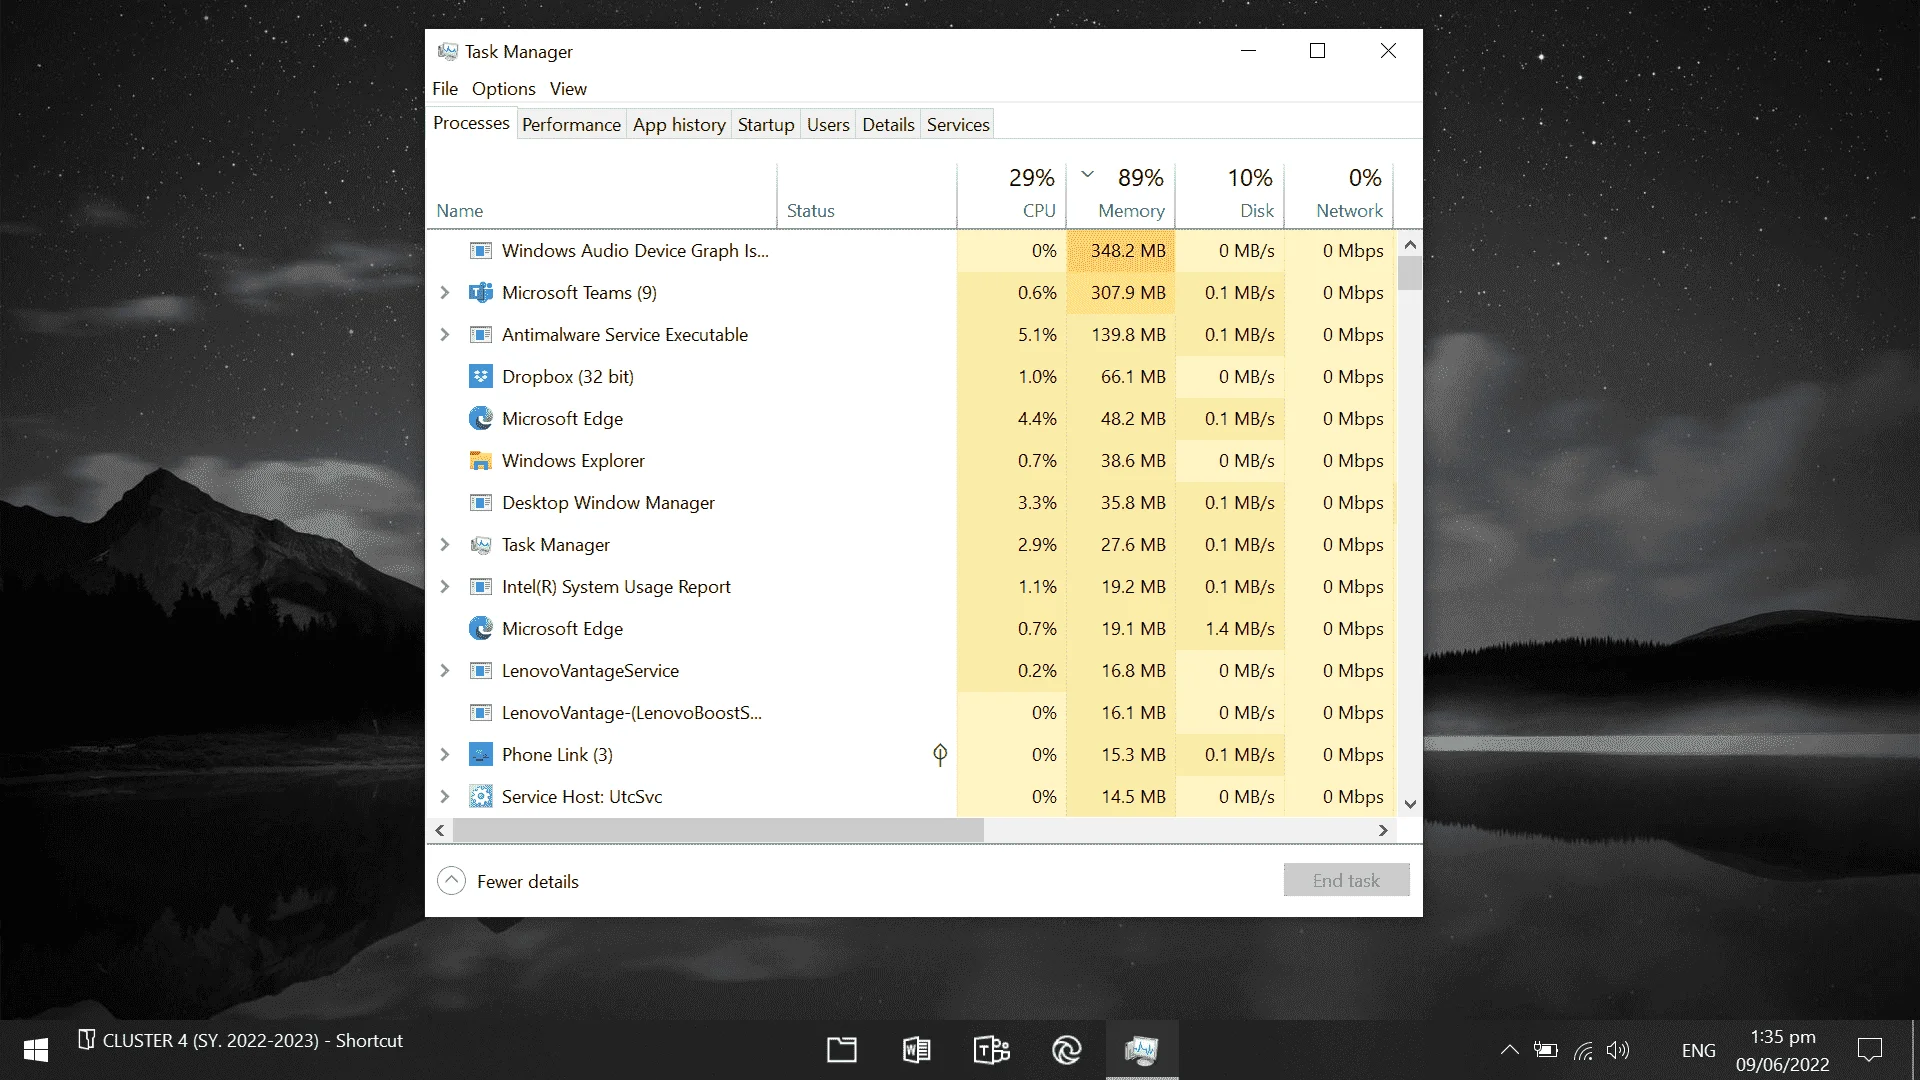Open the notification center icon
The height and width of the screenshot is (1080, 1920).
pos(1869,1050)
